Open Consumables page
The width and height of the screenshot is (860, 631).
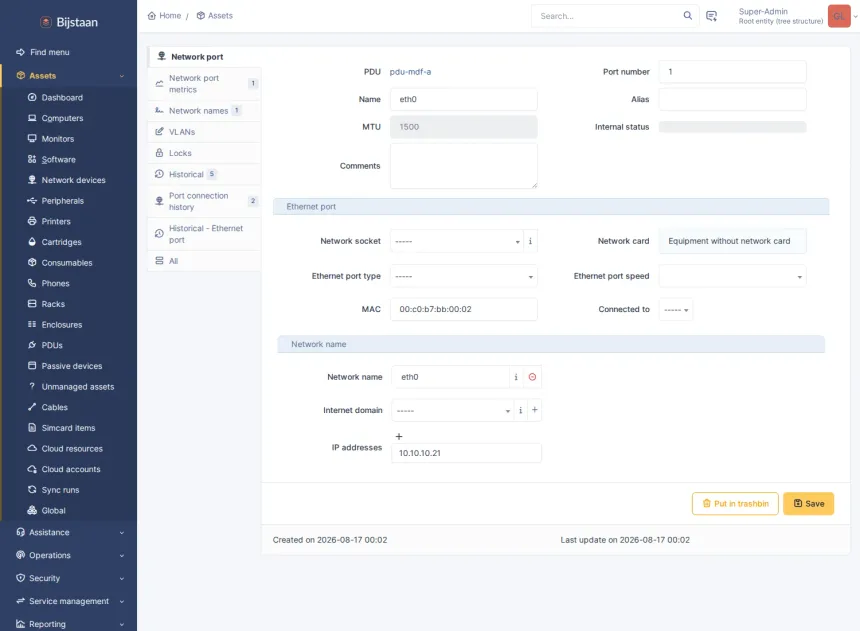[67, 263]
